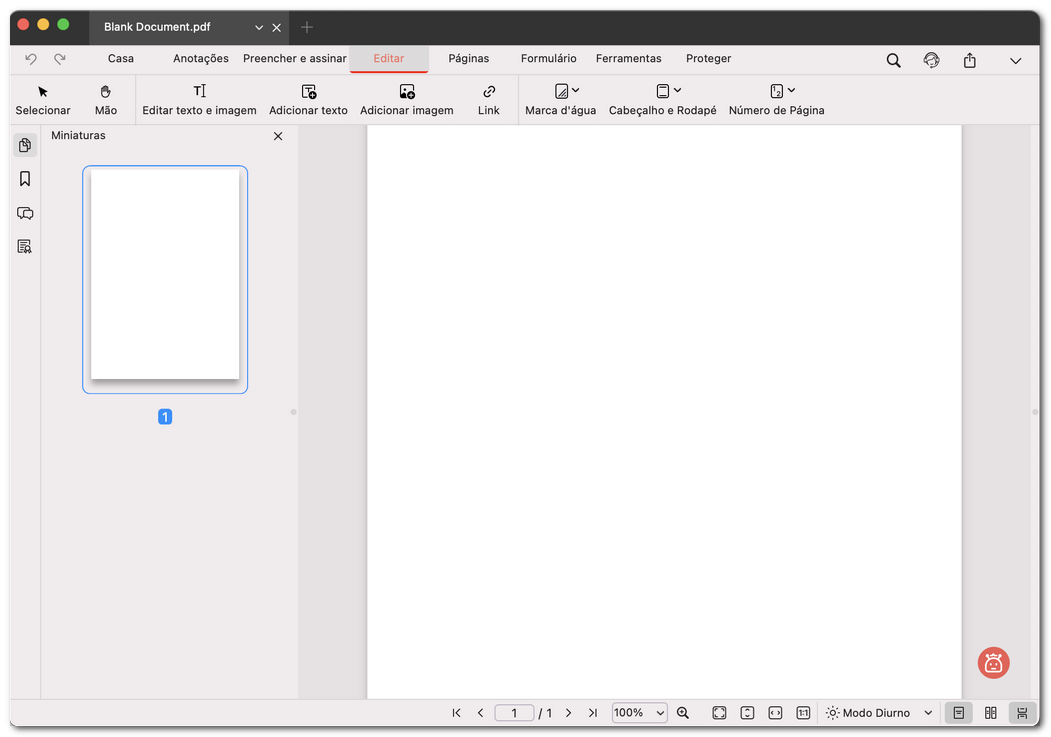
Task: Toggle single-page view mode
Action: [x=958, y=712]
